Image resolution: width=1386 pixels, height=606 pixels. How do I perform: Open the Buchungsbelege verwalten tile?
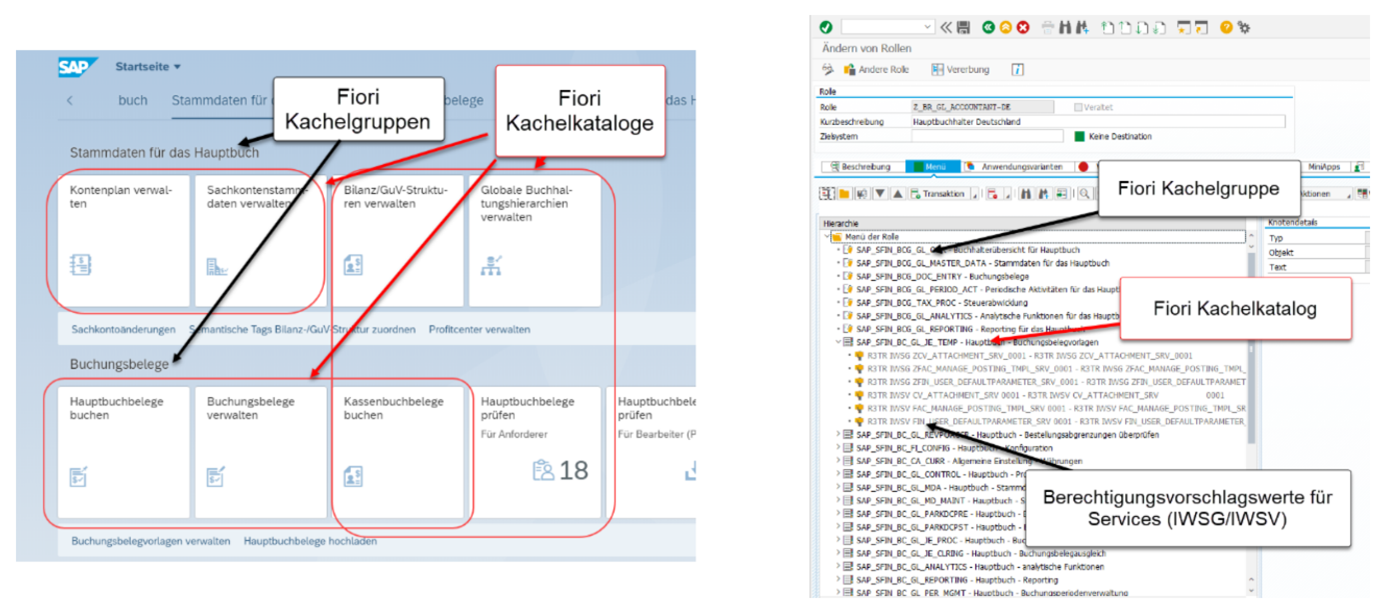pos(260,453)
